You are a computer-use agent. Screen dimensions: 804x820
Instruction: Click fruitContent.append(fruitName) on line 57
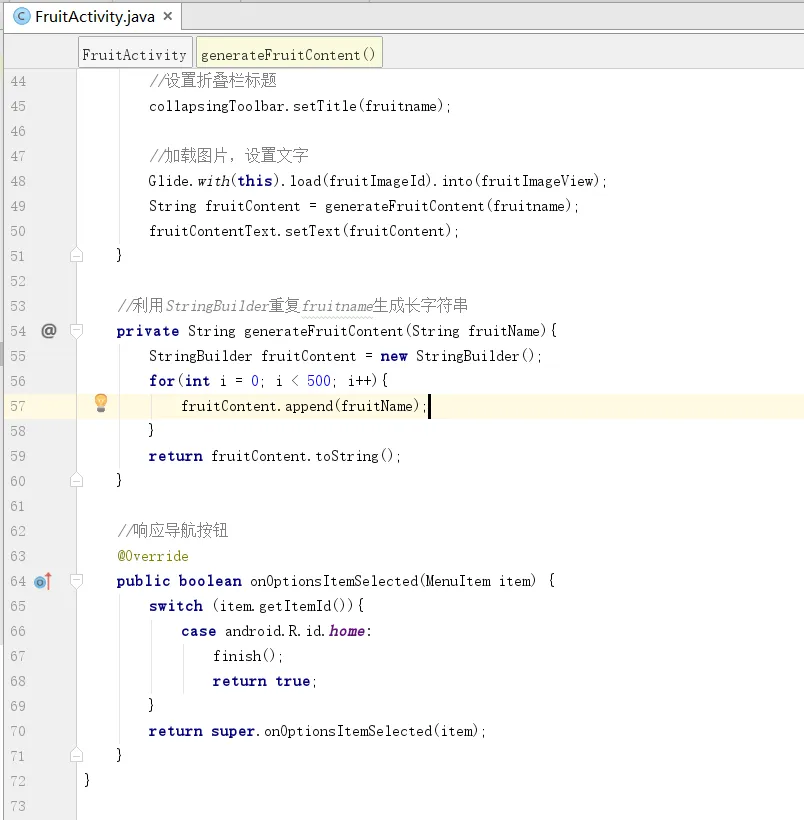tap(304, 406)
